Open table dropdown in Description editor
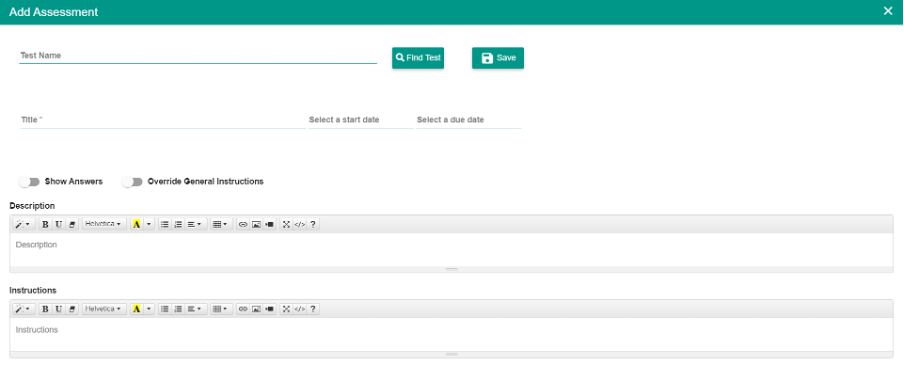Viewport: 904px width, 382px height. [221, 224]
